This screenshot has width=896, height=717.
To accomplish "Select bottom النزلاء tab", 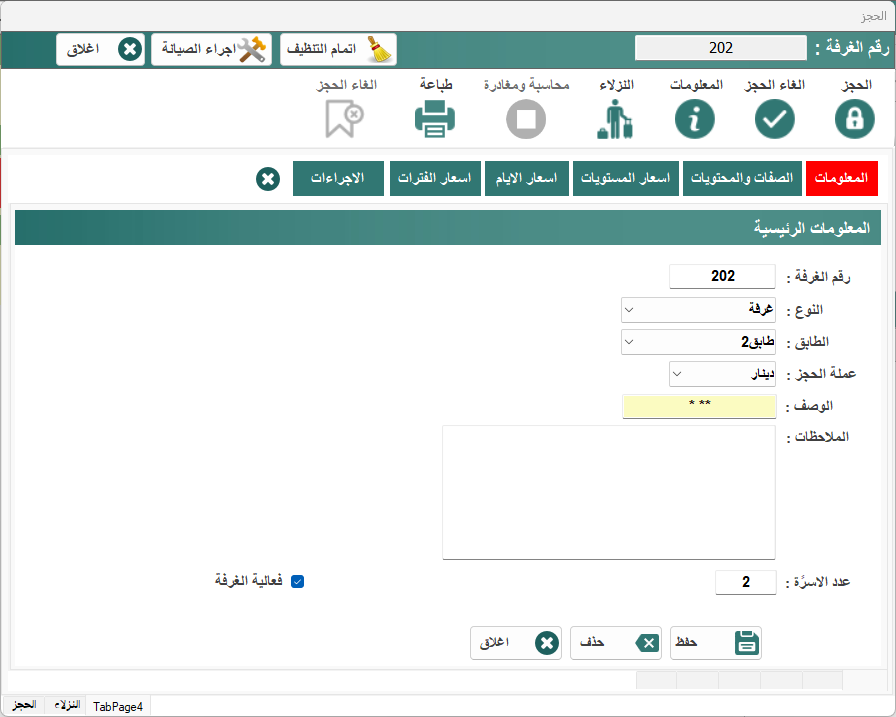I will pyautogui.click(x=67, y=705).
